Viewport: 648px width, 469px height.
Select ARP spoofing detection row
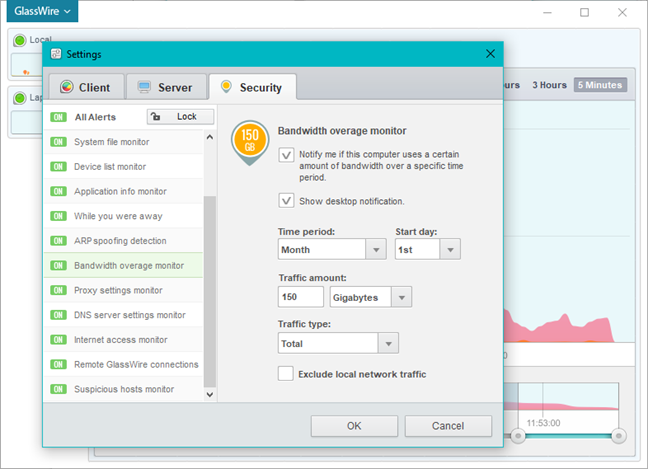(124, 241)
